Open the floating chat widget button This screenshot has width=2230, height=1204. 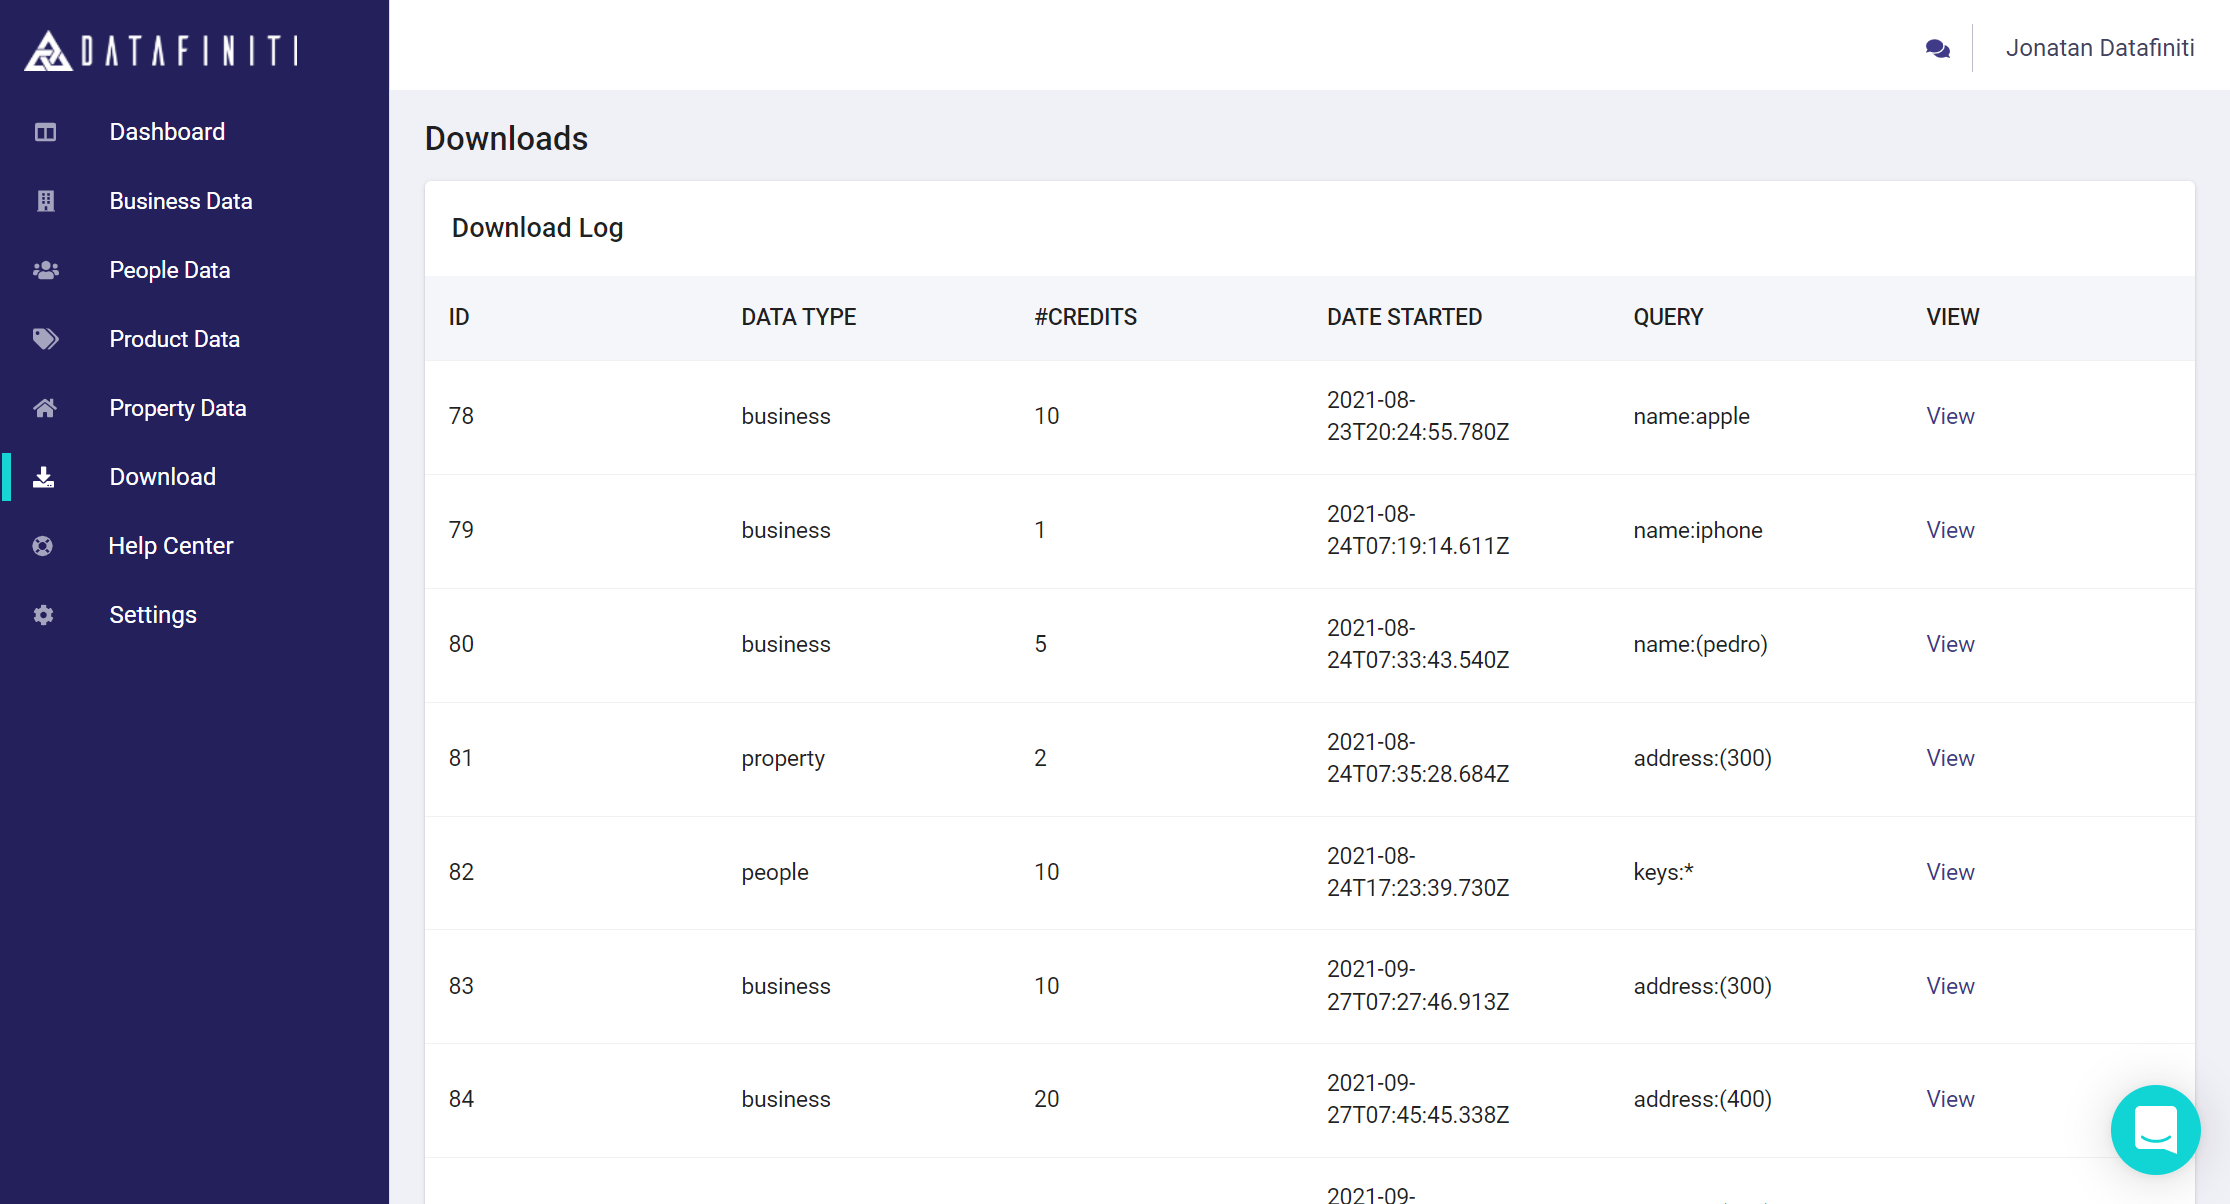(2155, 1129)
